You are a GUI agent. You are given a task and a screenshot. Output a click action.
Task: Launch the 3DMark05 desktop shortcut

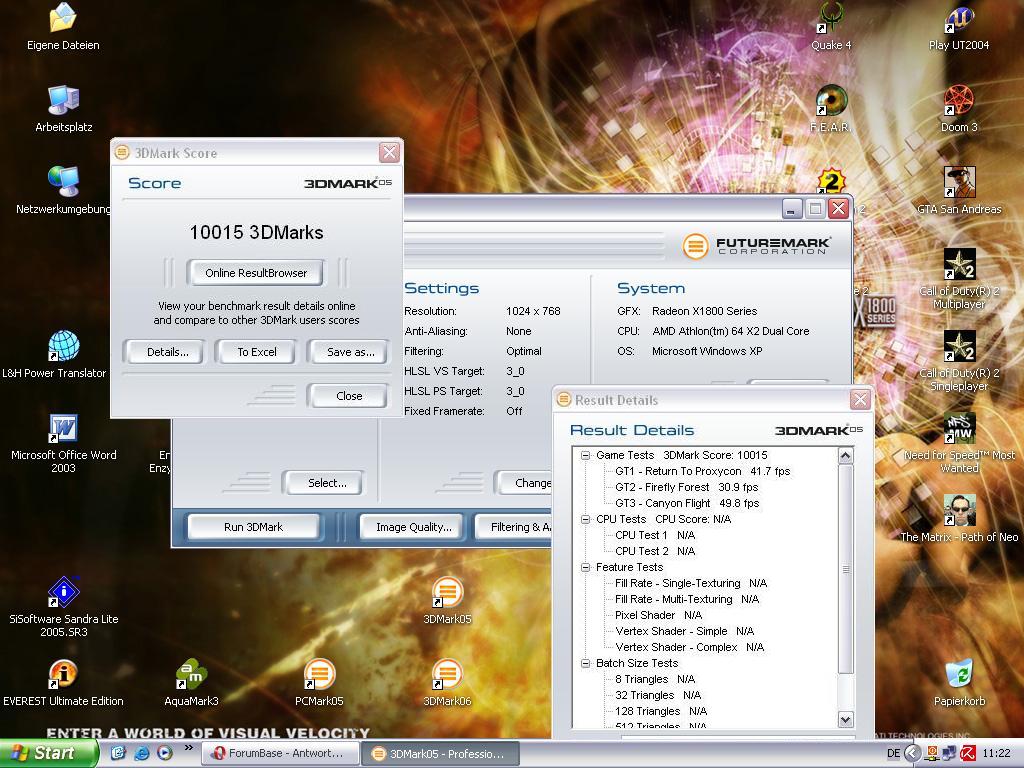point(447,600)
